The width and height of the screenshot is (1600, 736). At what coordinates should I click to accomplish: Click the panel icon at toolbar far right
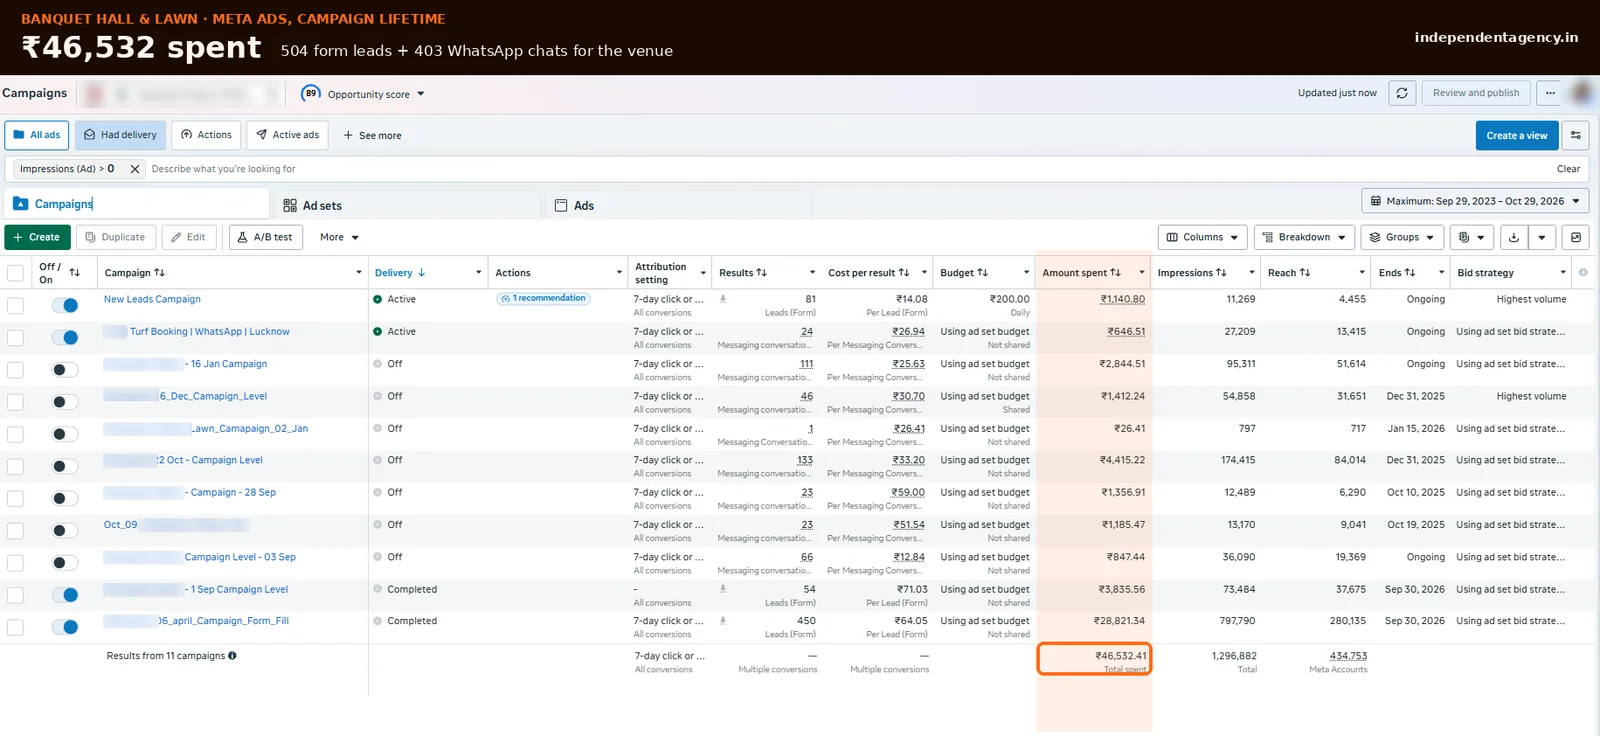pos(1576,237)
